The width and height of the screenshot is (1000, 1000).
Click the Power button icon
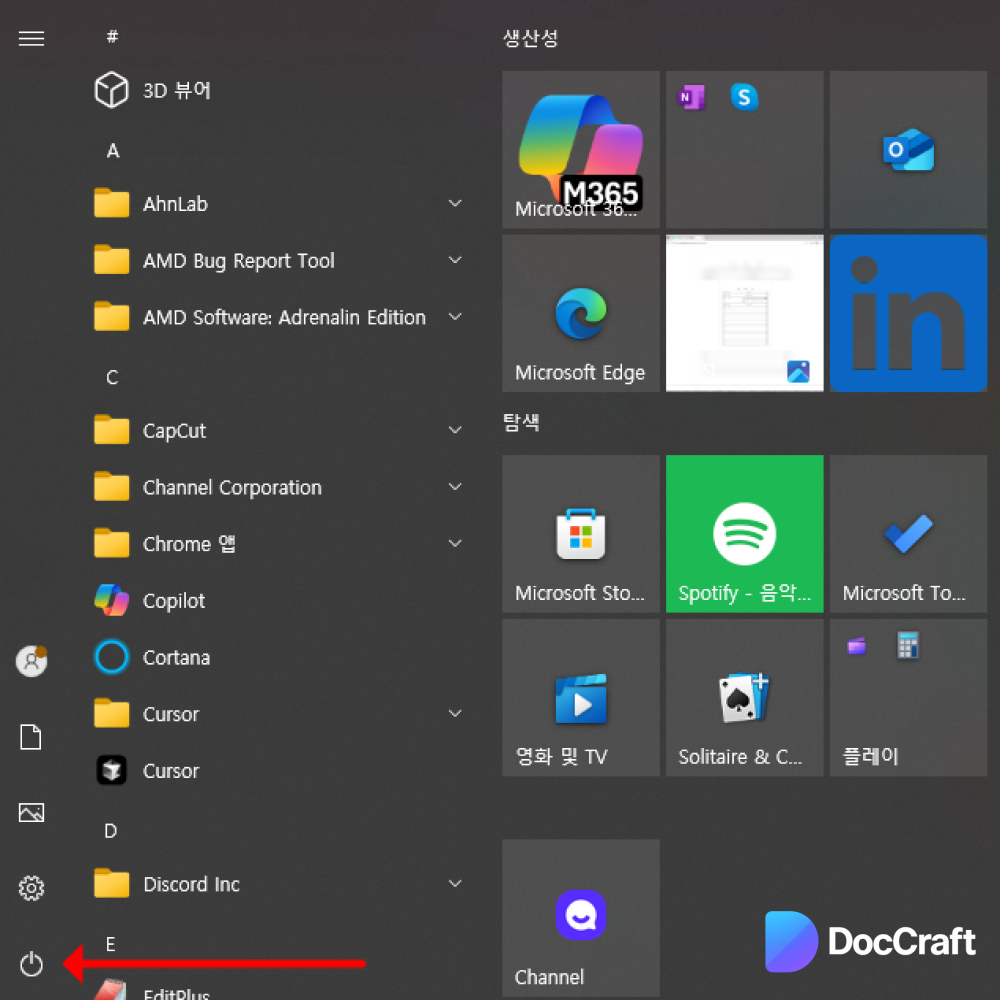(31, 964)
